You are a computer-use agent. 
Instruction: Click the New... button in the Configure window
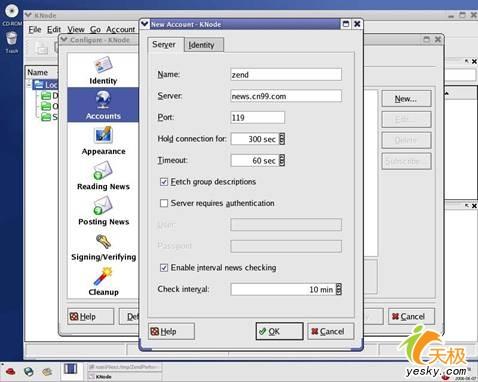(406, 99)
